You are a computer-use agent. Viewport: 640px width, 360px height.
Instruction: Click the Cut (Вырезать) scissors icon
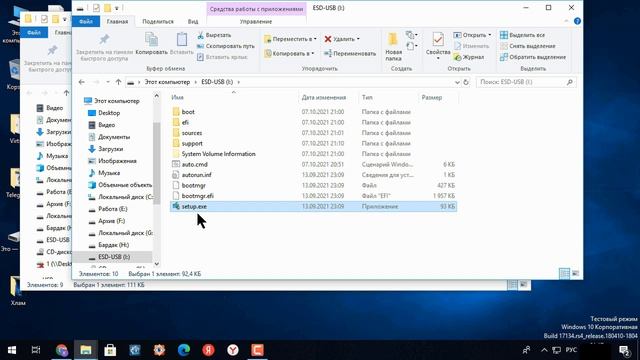click(x=200, y=36)
